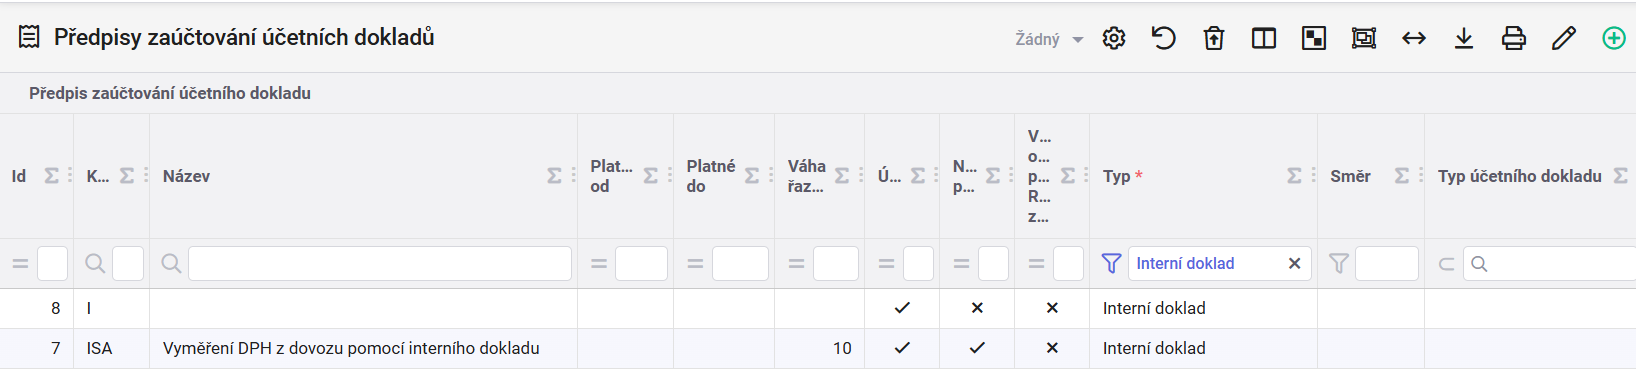Toggle the cross in row 8 N column
Image resolution: width=1636 pixels, height=380 pixels.
pyautogui.click(x=977, y=308)
